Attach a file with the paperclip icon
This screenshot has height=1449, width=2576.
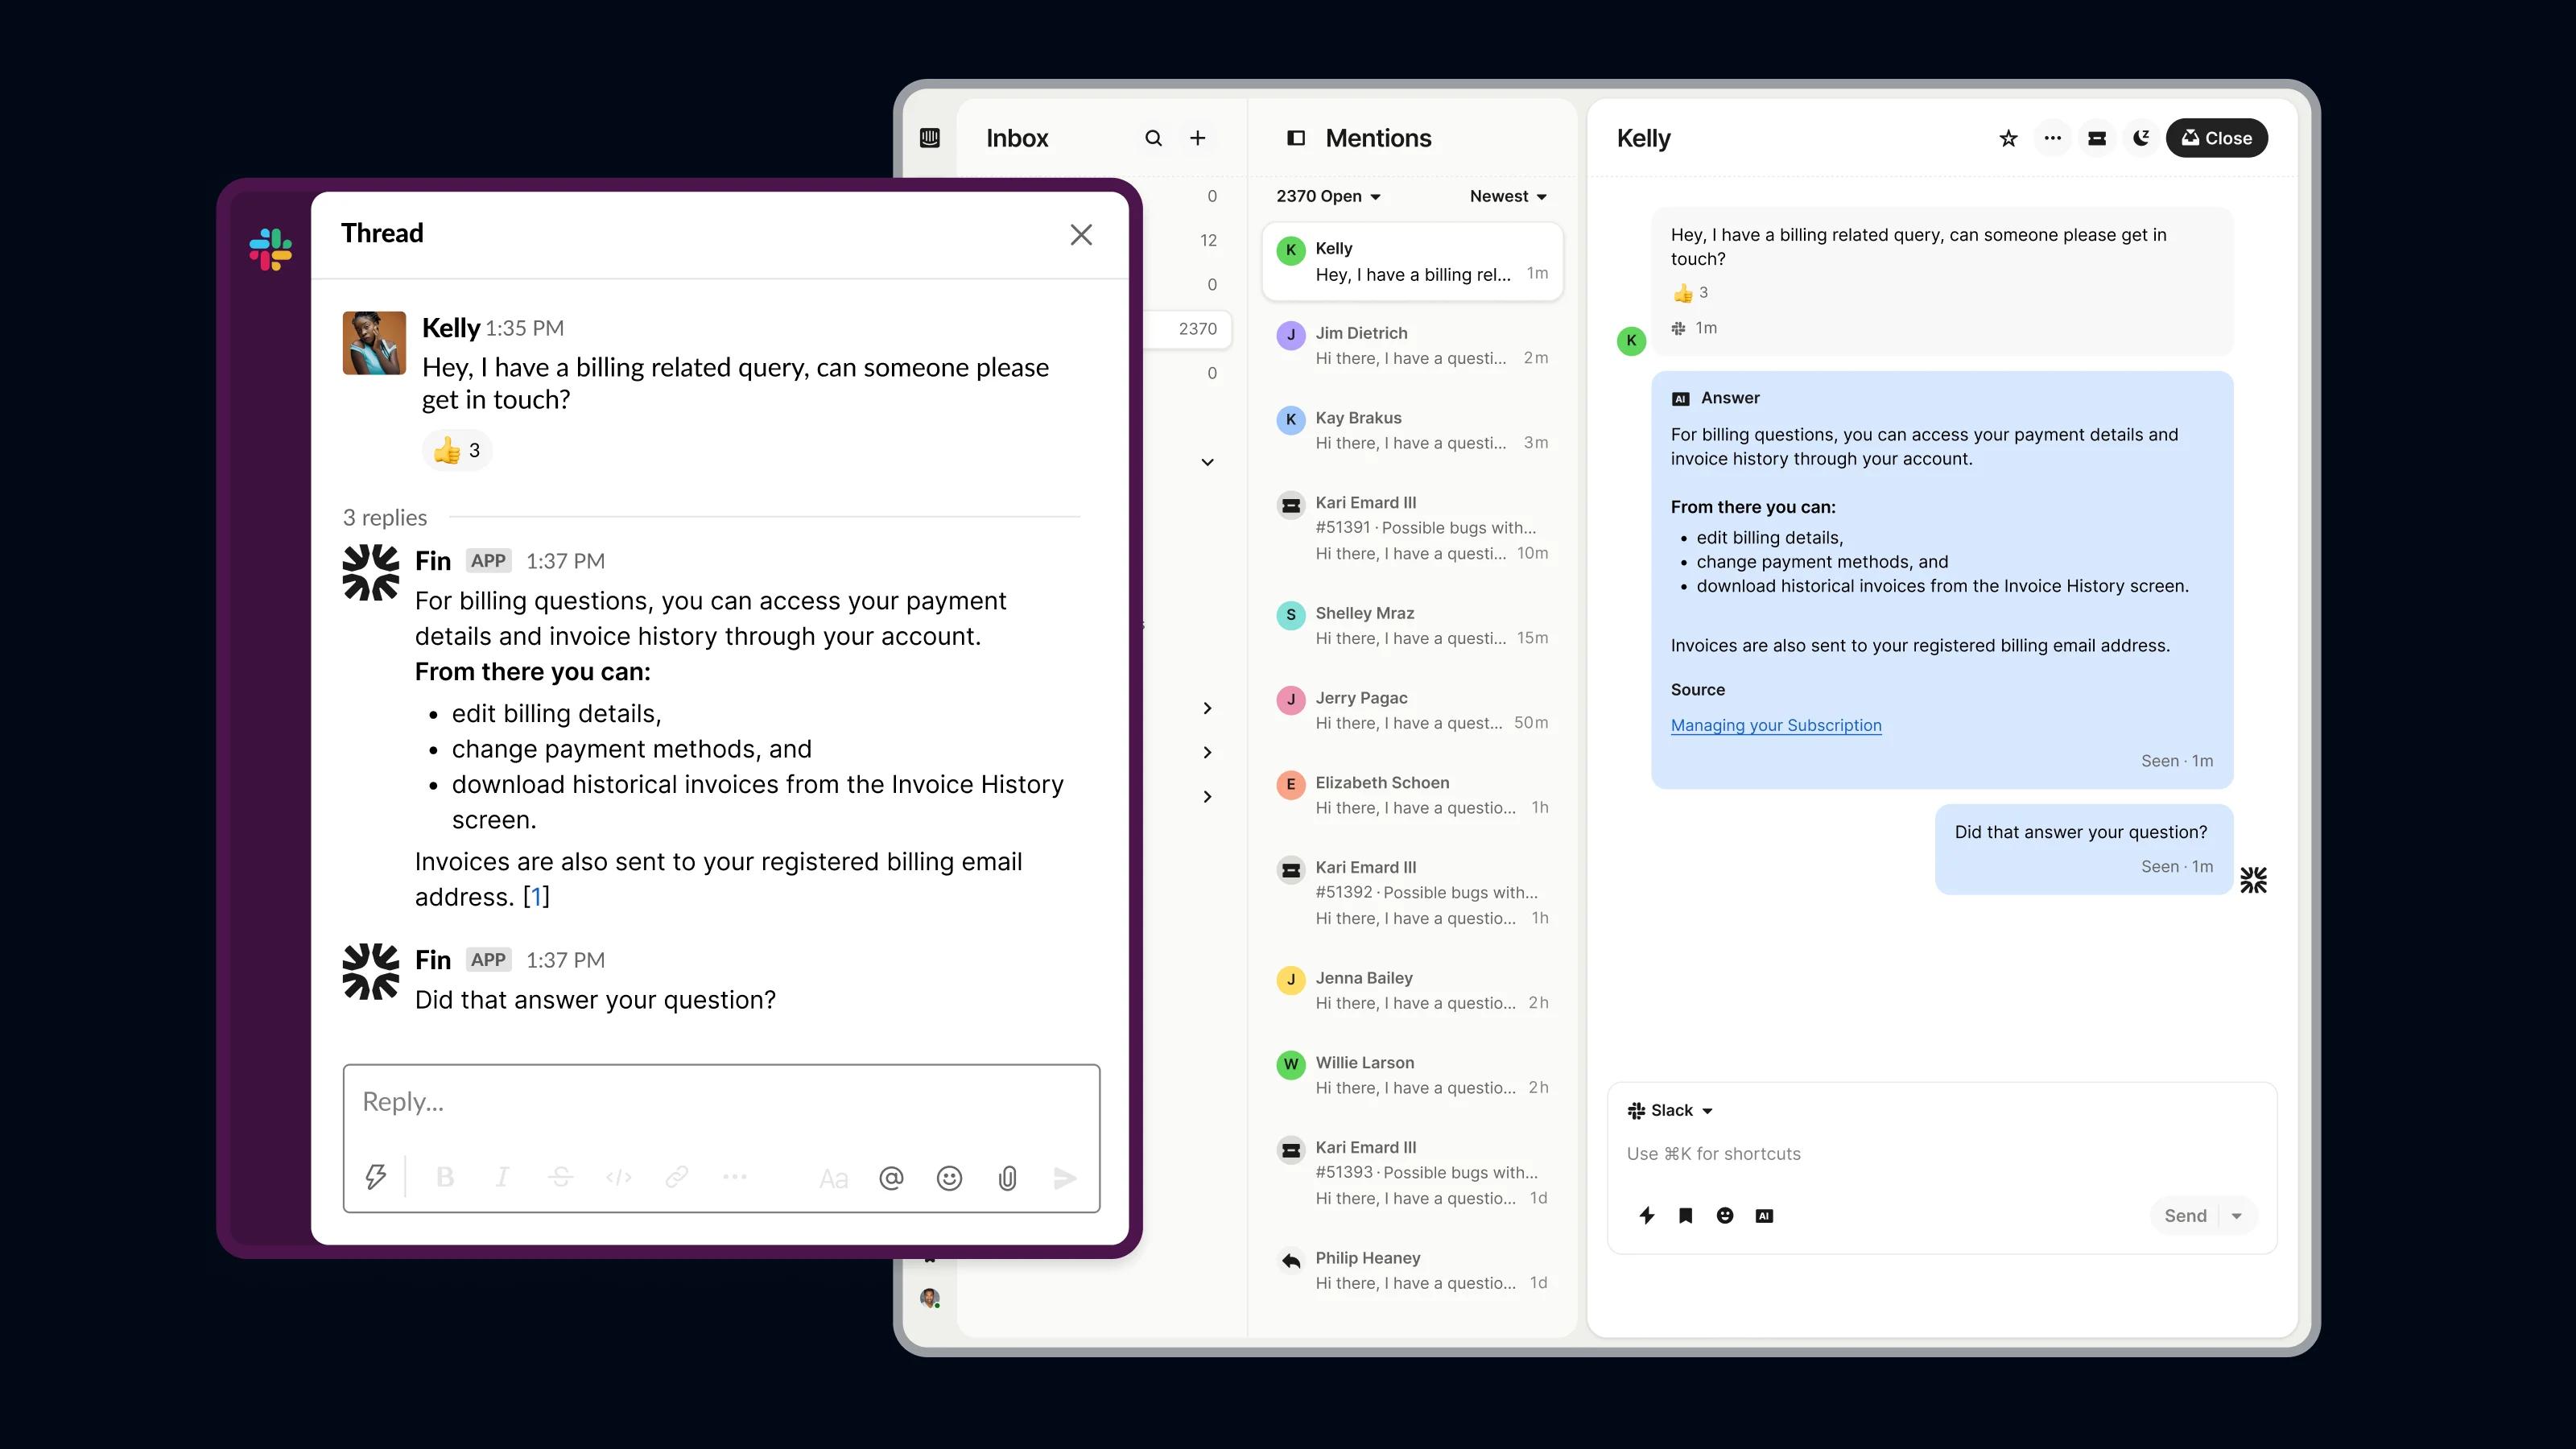1007,1176
